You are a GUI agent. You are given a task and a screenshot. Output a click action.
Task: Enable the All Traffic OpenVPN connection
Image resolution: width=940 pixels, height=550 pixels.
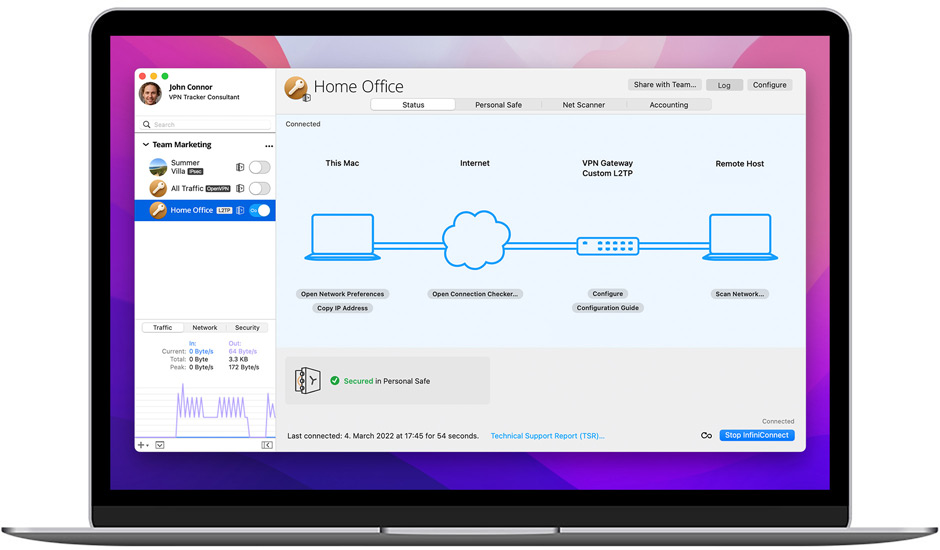tap(259, 188)
